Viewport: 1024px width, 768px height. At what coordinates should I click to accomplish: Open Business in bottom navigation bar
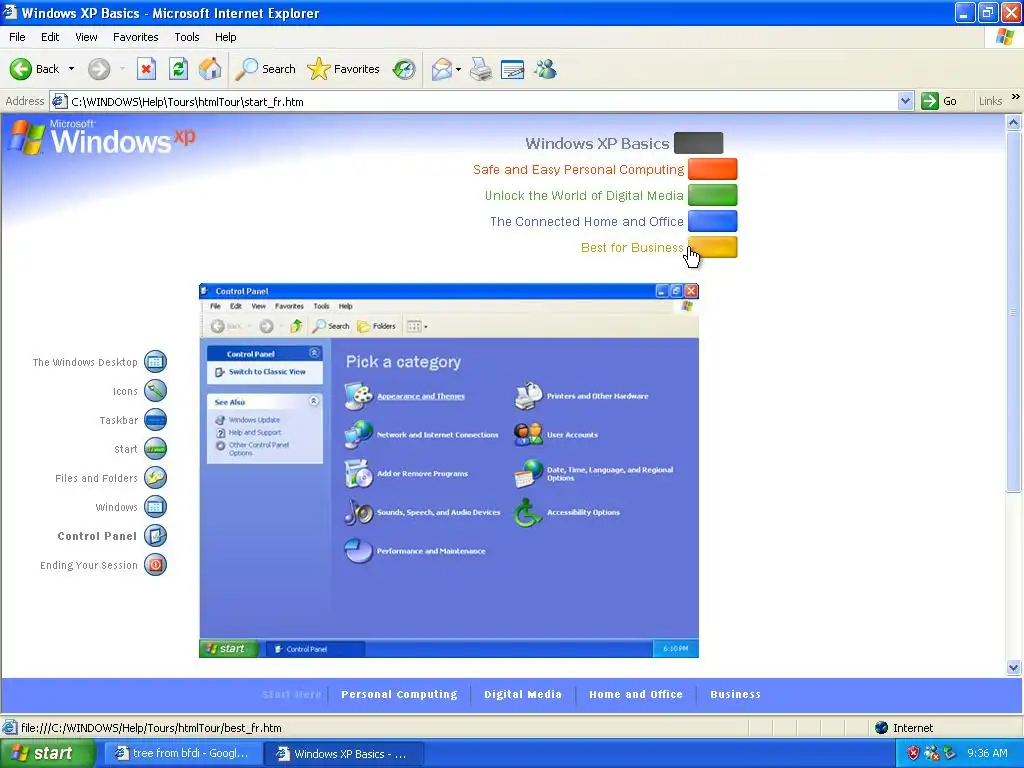735,694
